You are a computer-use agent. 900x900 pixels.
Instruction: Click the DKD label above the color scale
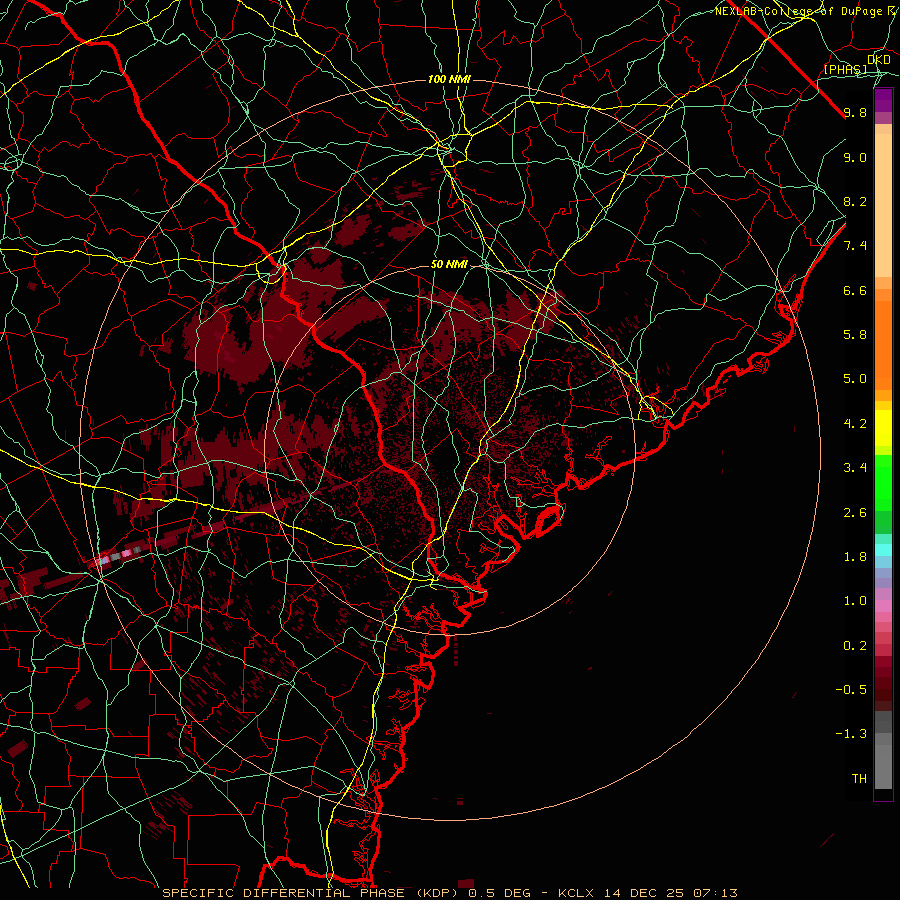pyautogui.click(x=879, y=59)
